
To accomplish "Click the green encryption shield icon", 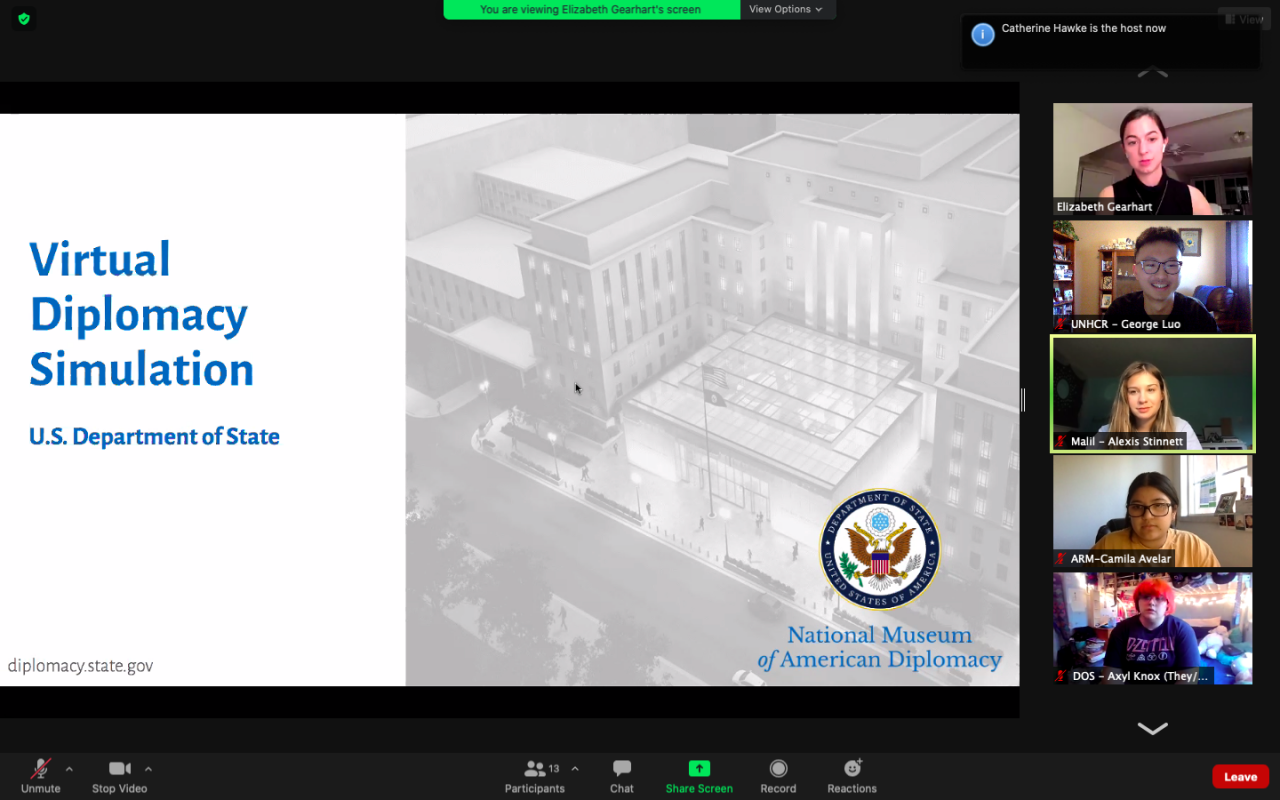I will pos(24,18).
